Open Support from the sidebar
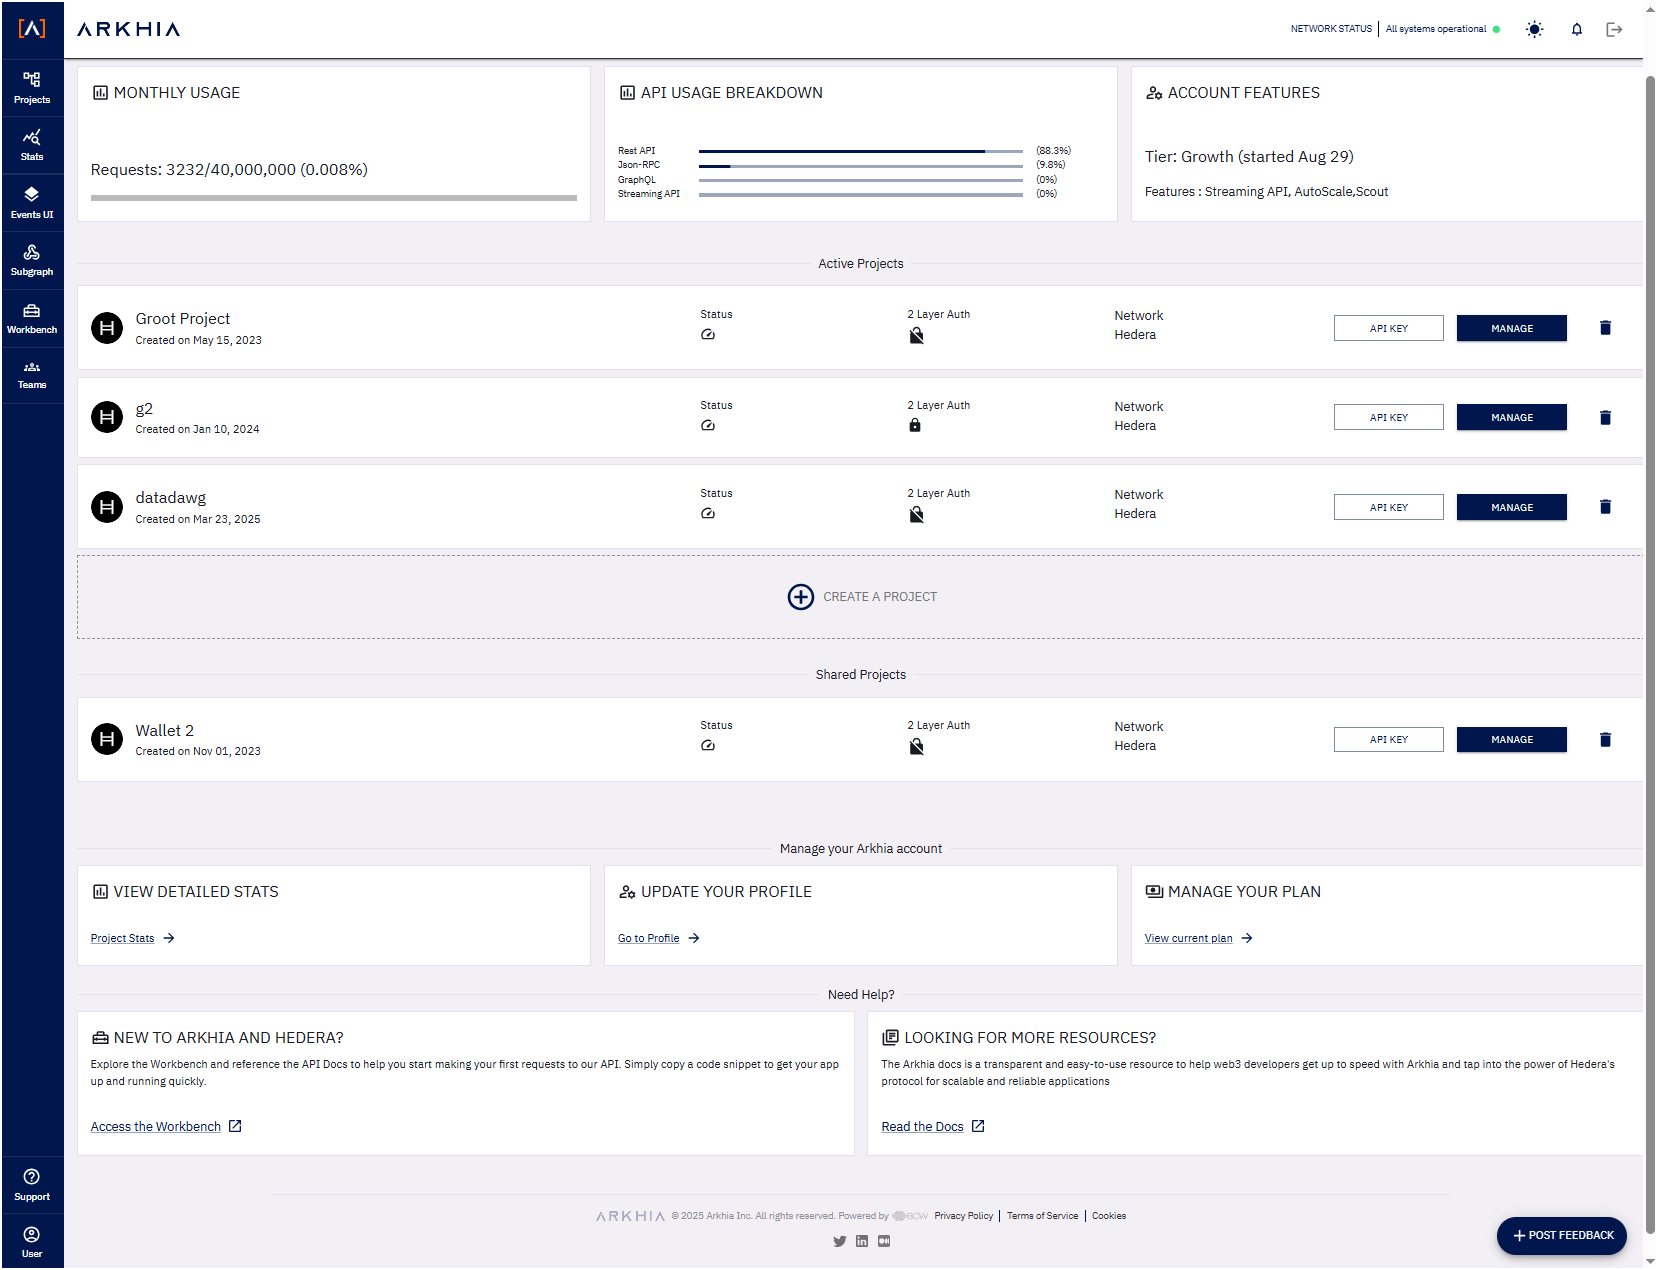 coord(32,1185)
